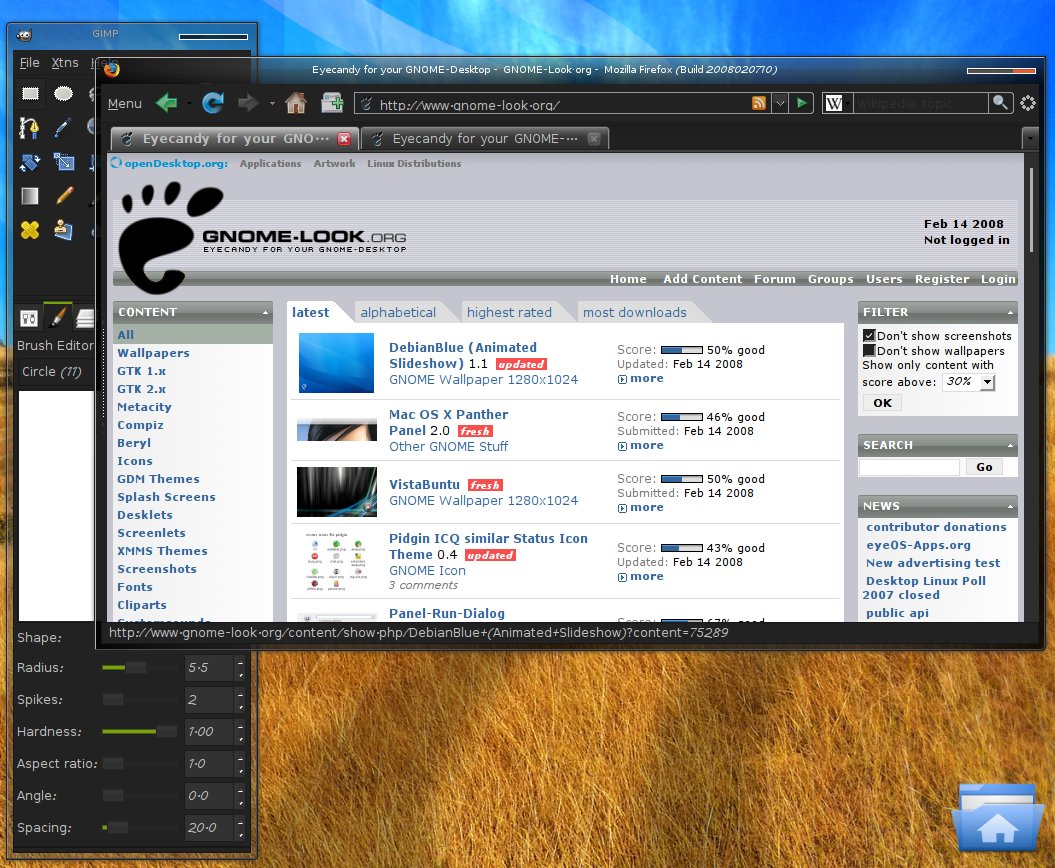
Task: Click throbber gear icon in Firefox toolbar
Action: click(x=1027, y=103)
